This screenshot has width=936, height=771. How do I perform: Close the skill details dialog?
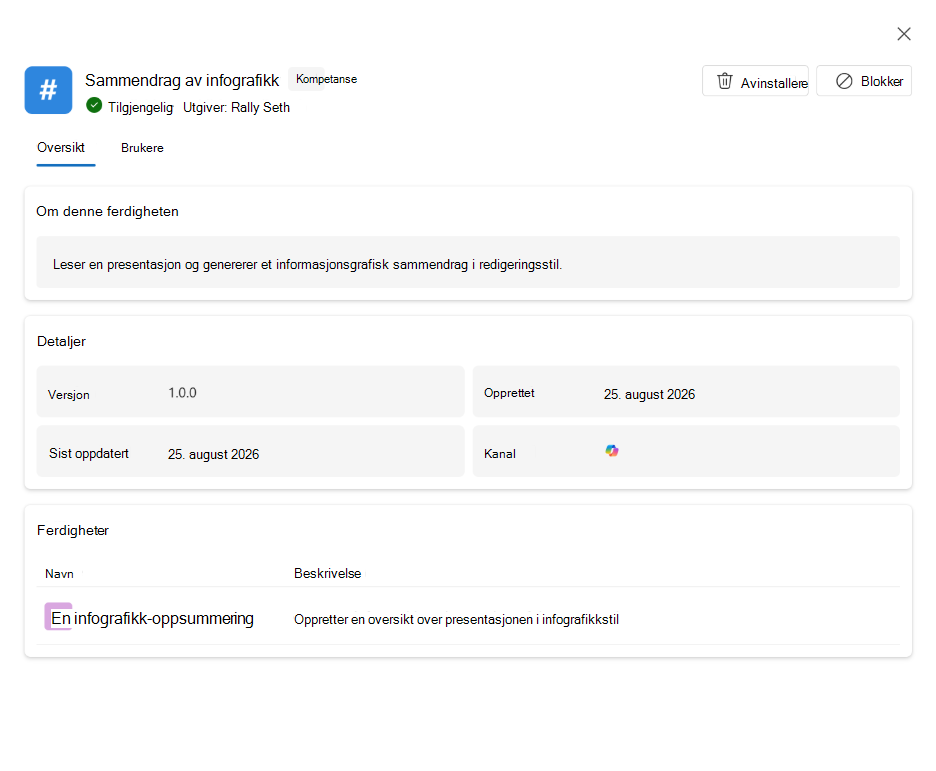click(904, 34)
